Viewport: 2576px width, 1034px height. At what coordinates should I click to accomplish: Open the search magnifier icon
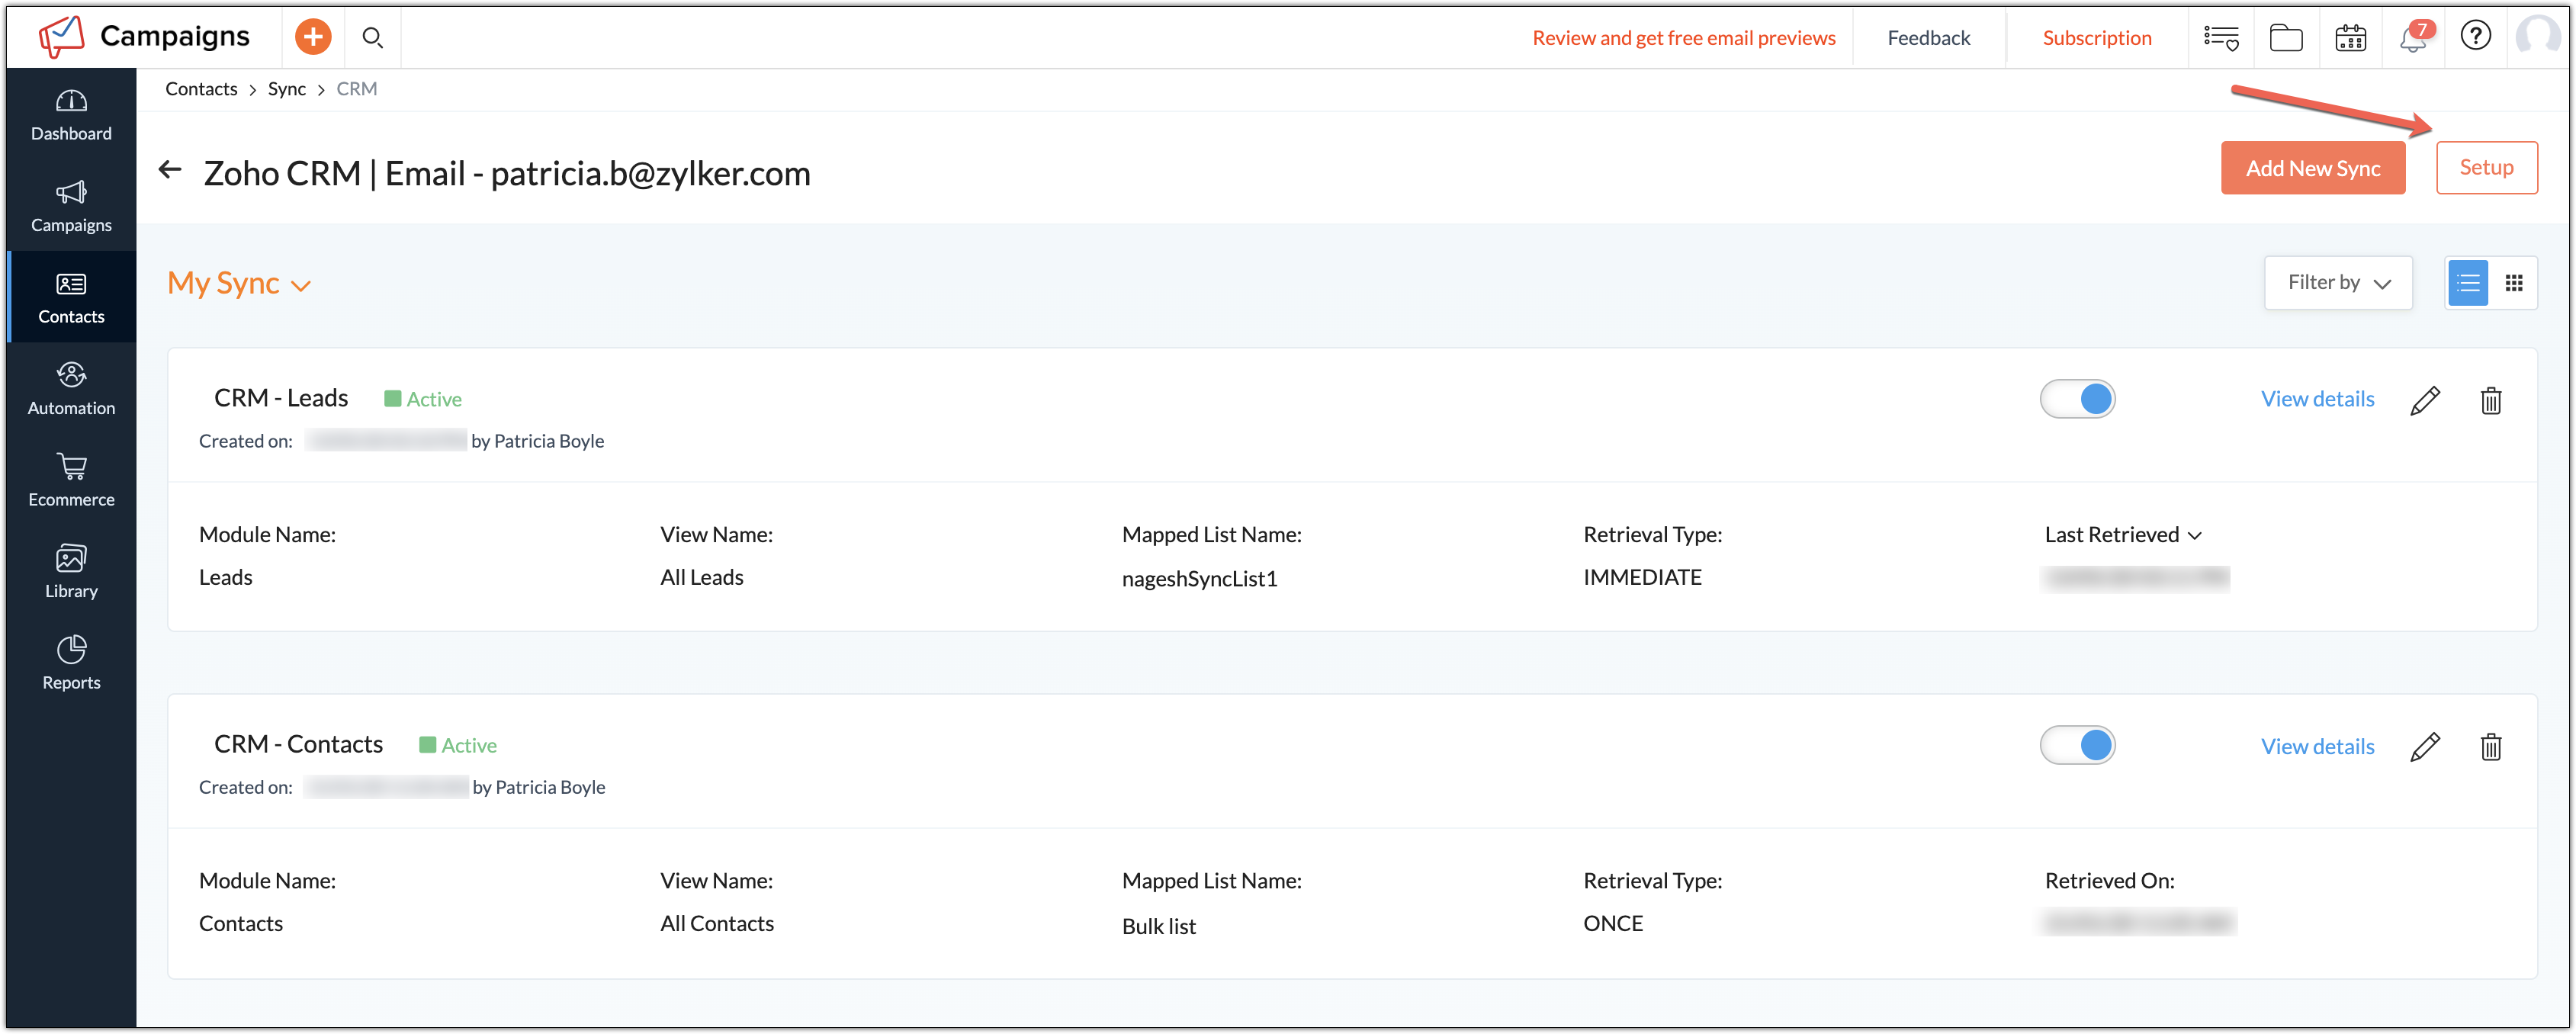point(372,38)
